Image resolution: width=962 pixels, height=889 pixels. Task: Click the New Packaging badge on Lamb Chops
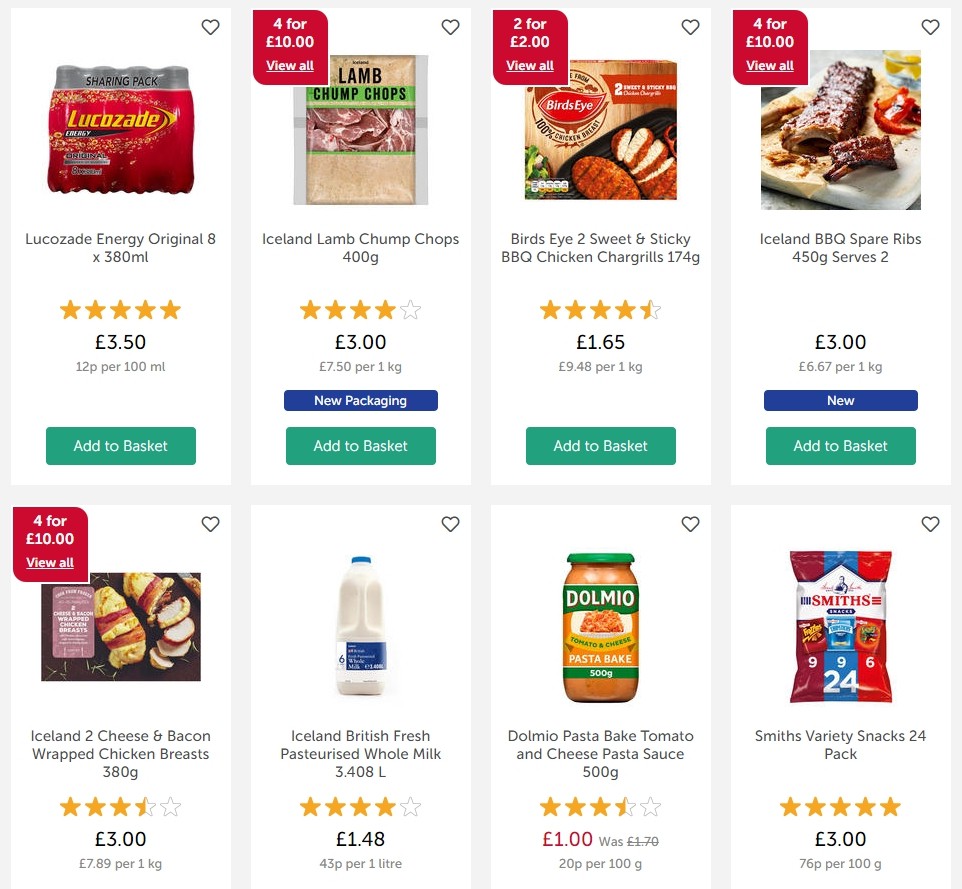[360, 400]
